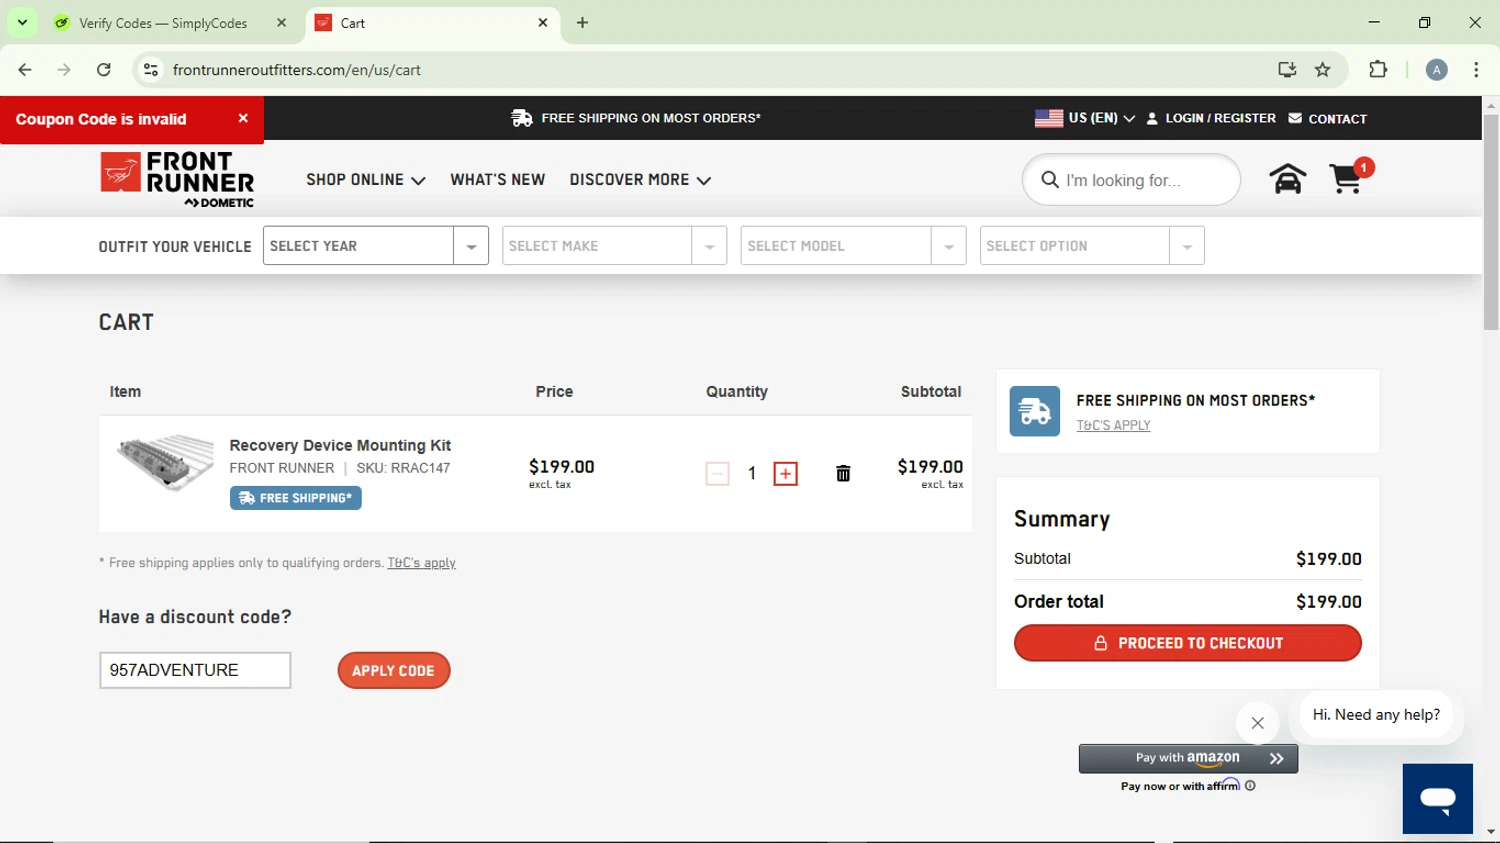Click the product thumbnail image
The width and height of the screenshot is (1500, 843).
(165, 462)
